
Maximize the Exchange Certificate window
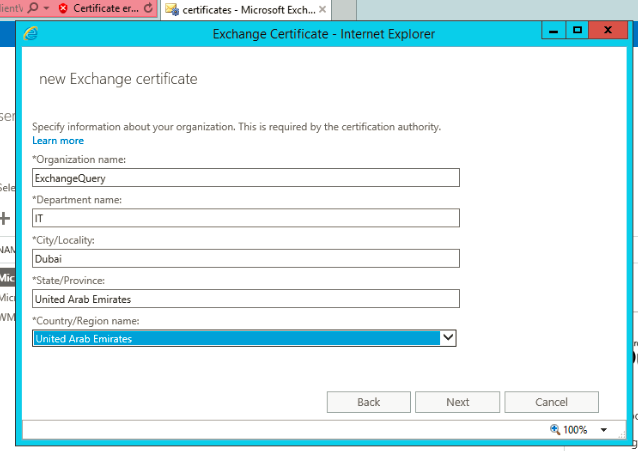577,33
